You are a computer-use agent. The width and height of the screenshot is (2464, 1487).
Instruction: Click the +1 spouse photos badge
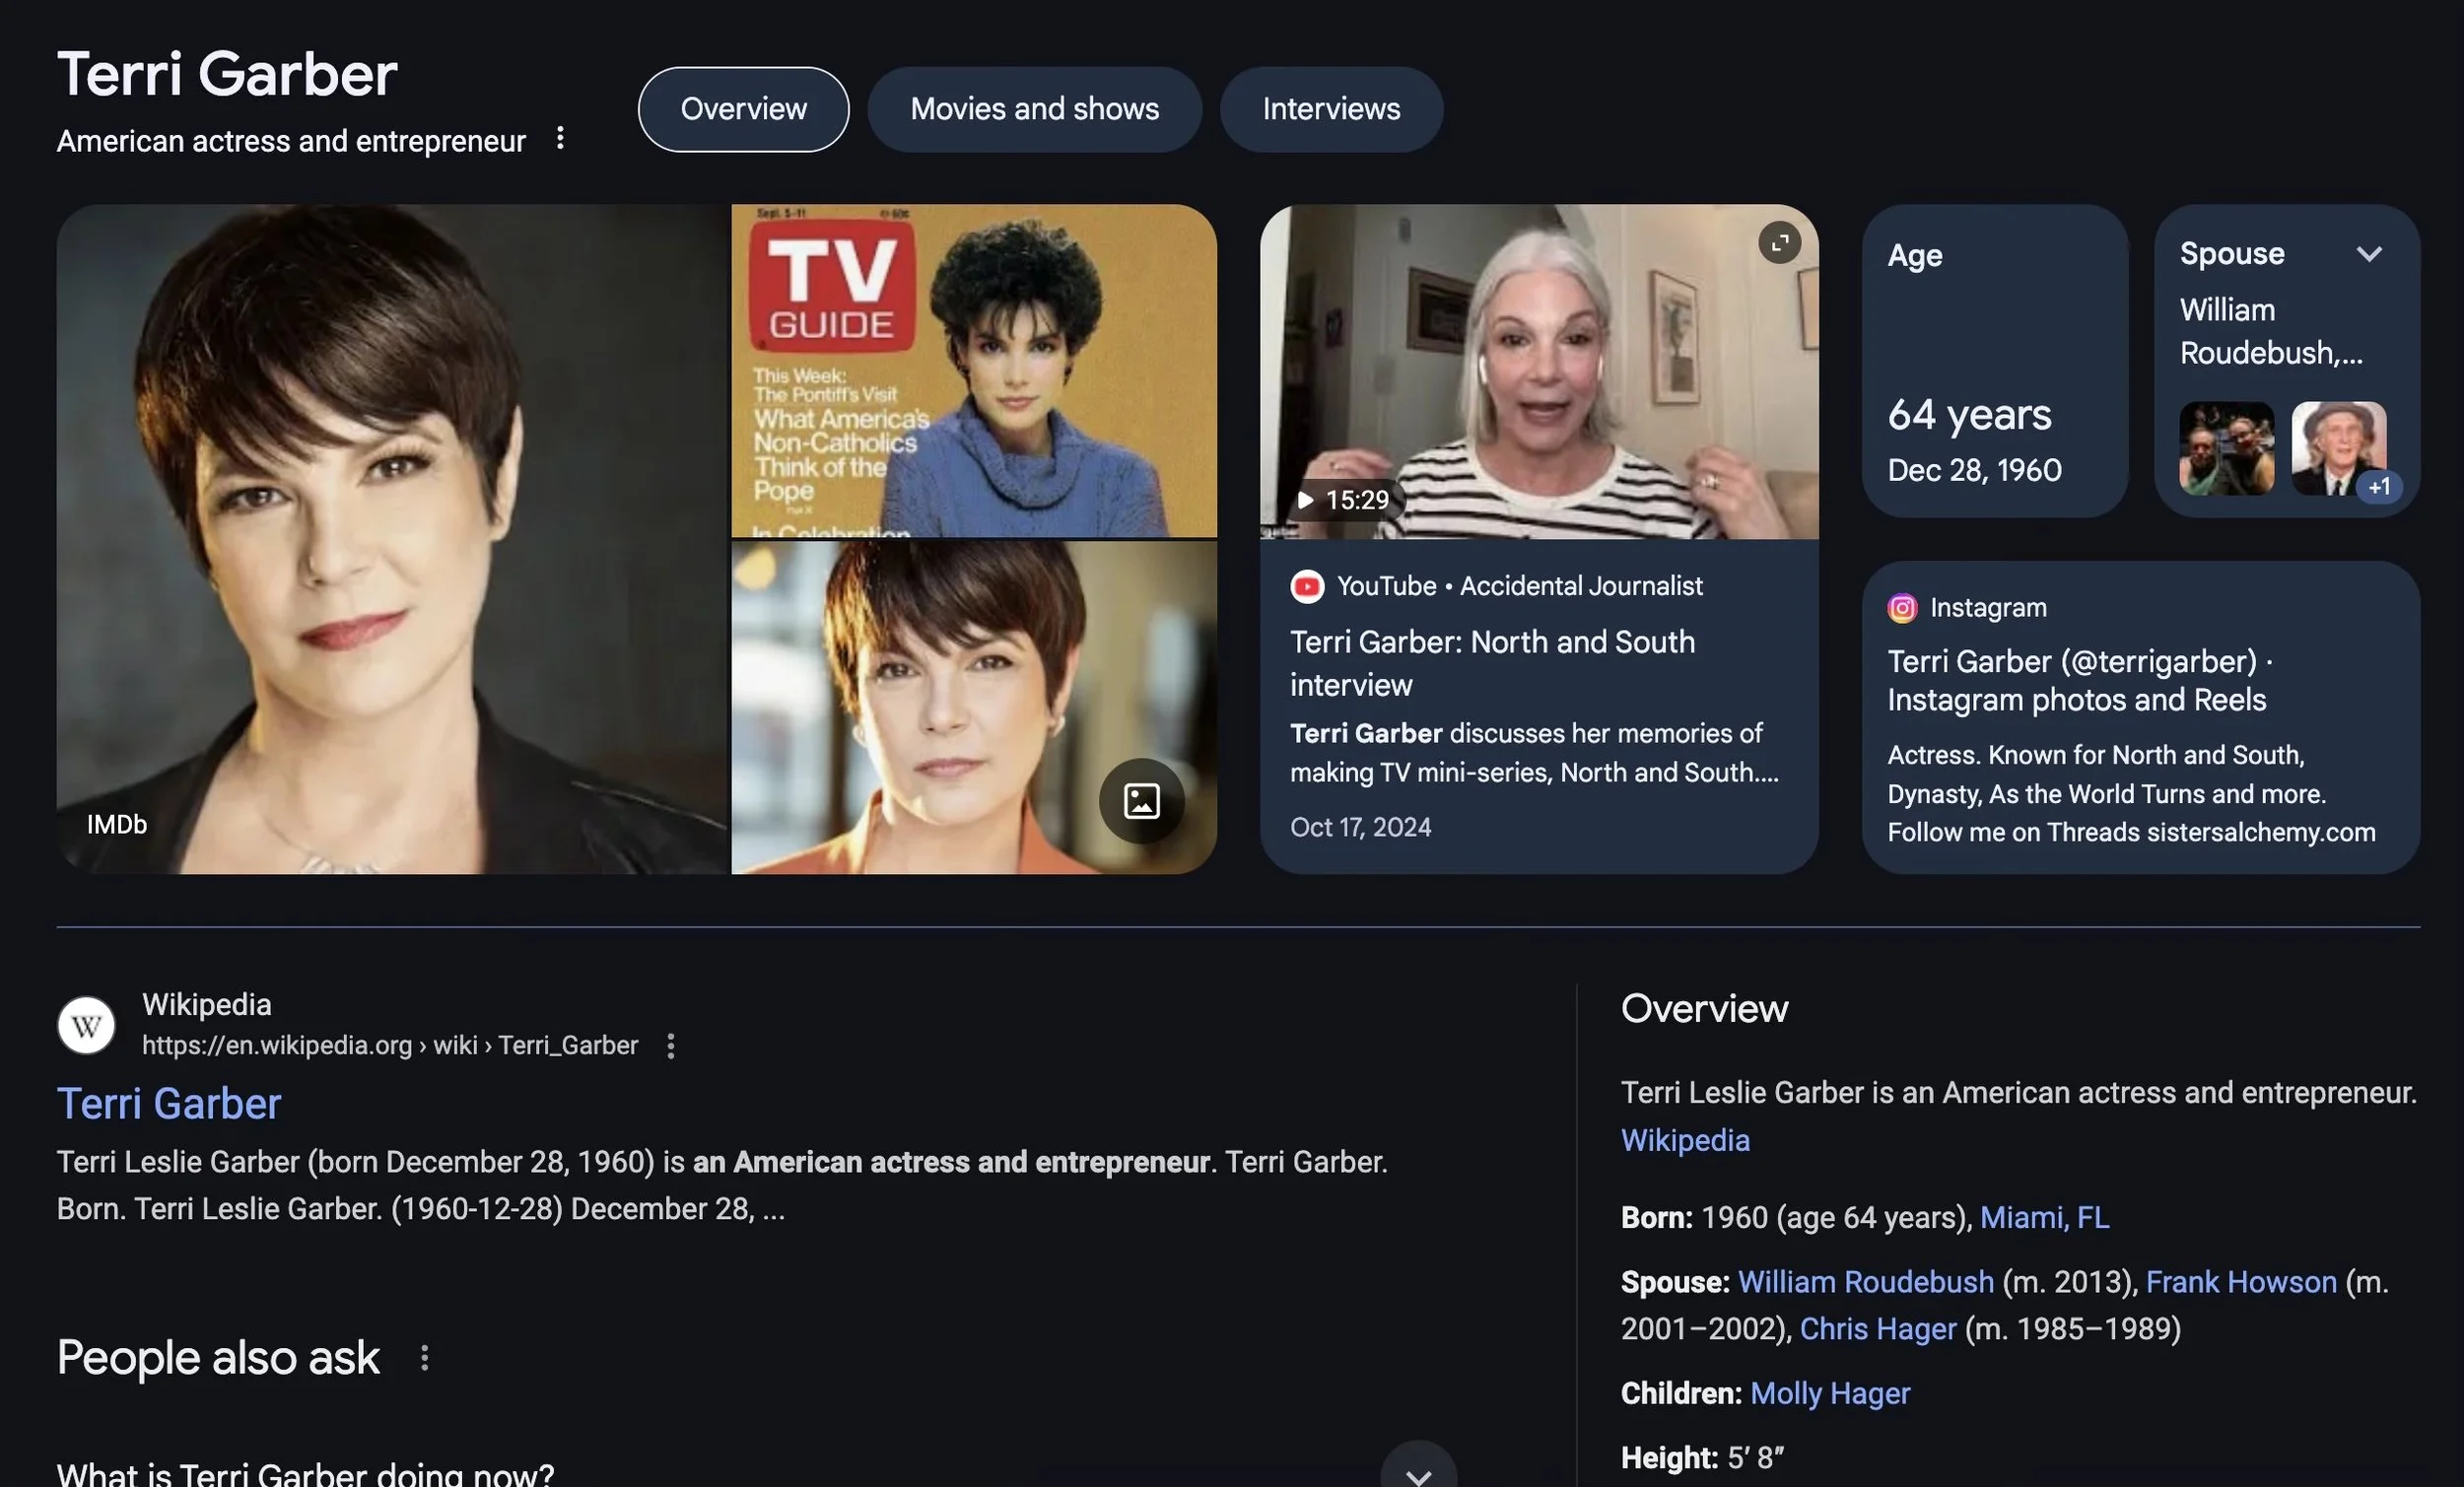point(2378,487)
